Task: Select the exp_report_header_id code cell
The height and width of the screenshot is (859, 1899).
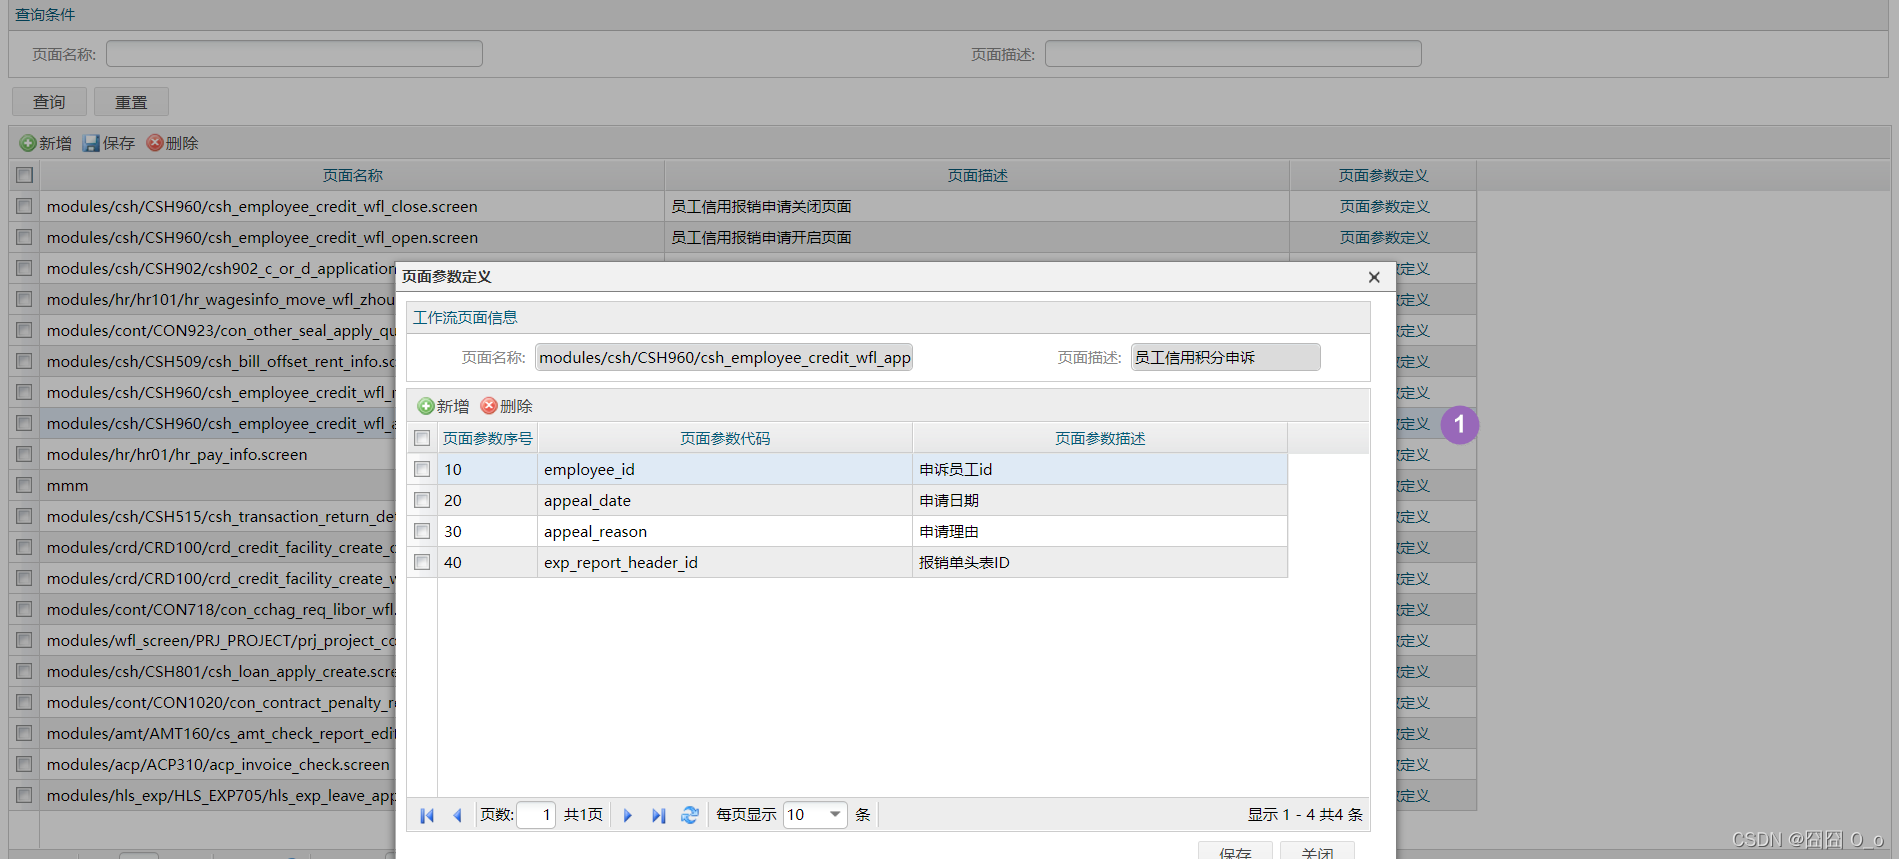Action: click(725, 562)
